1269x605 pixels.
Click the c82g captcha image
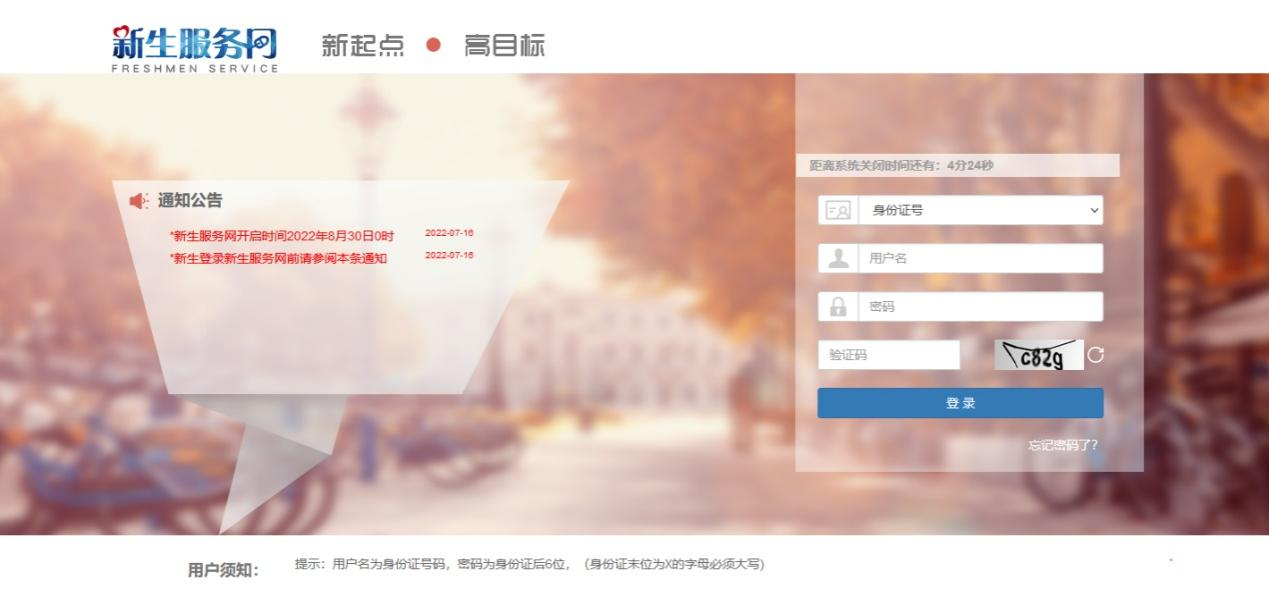[1039, 355]
